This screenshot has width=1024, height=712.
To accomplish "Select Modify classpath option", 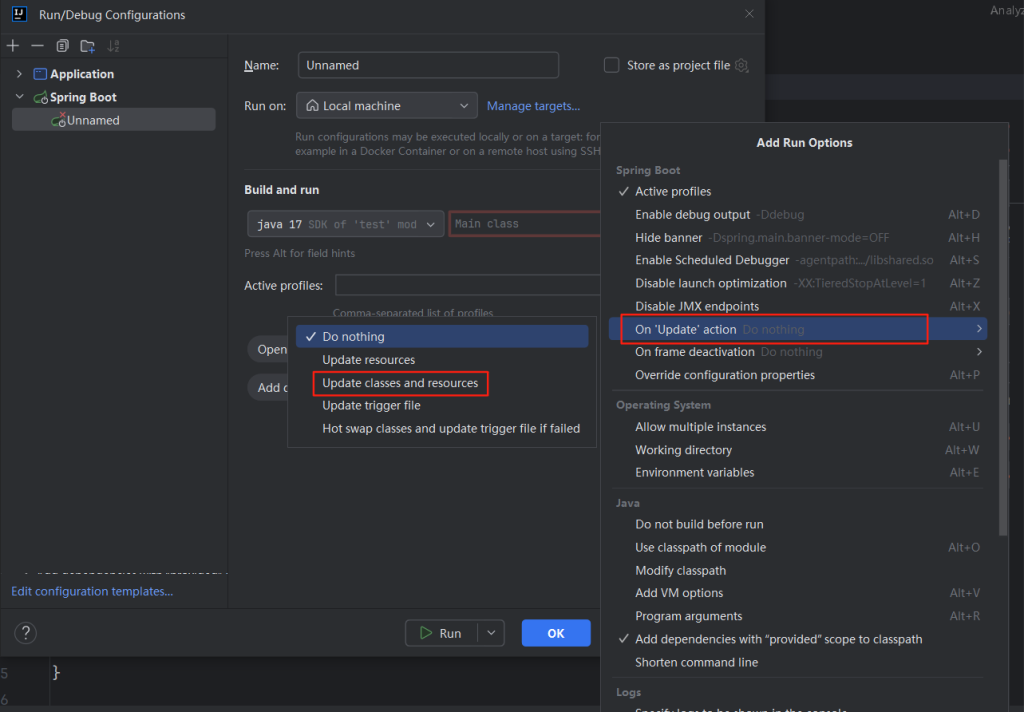I will [799, 570].
